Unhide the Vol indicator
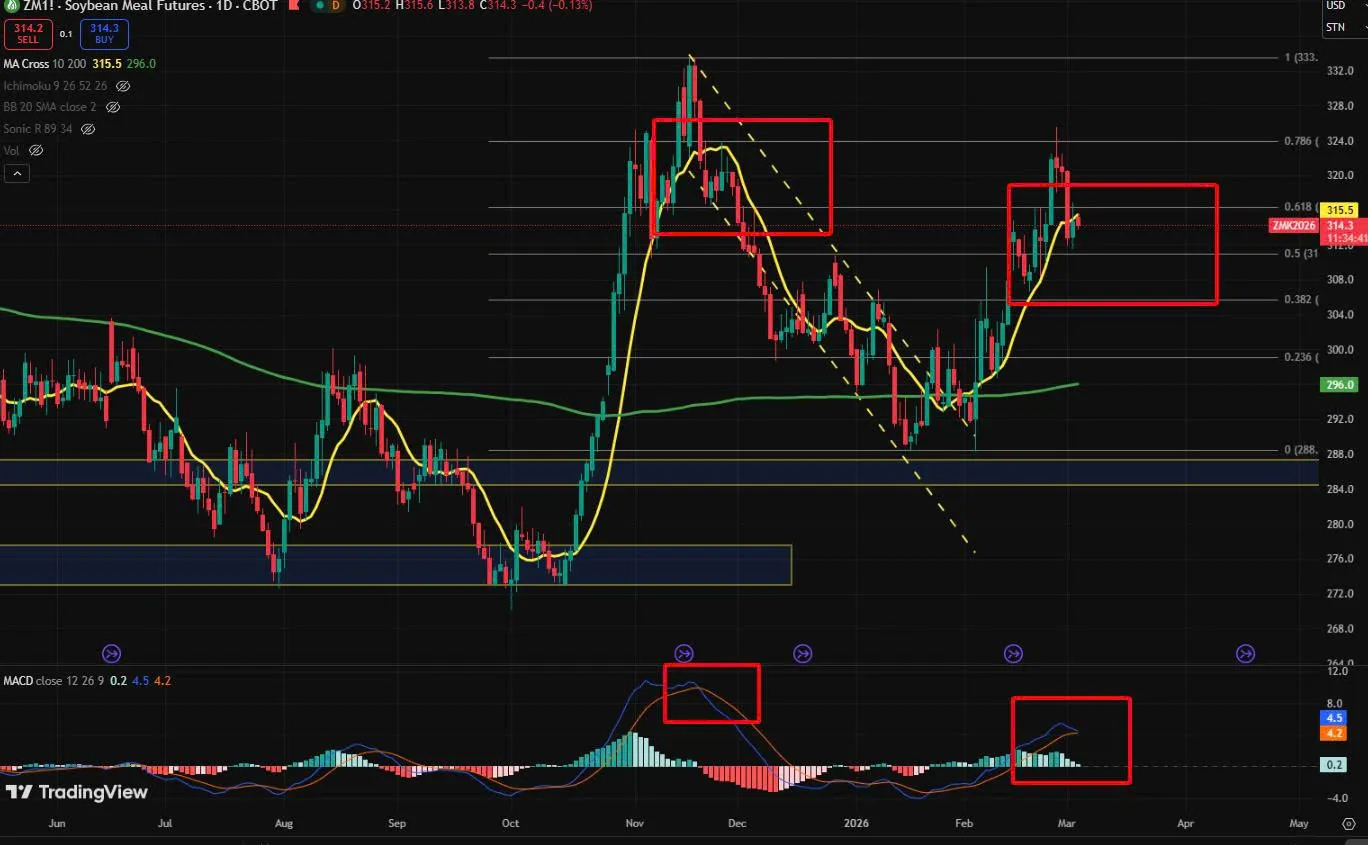 pyautogui.click(x=36, y=150)
